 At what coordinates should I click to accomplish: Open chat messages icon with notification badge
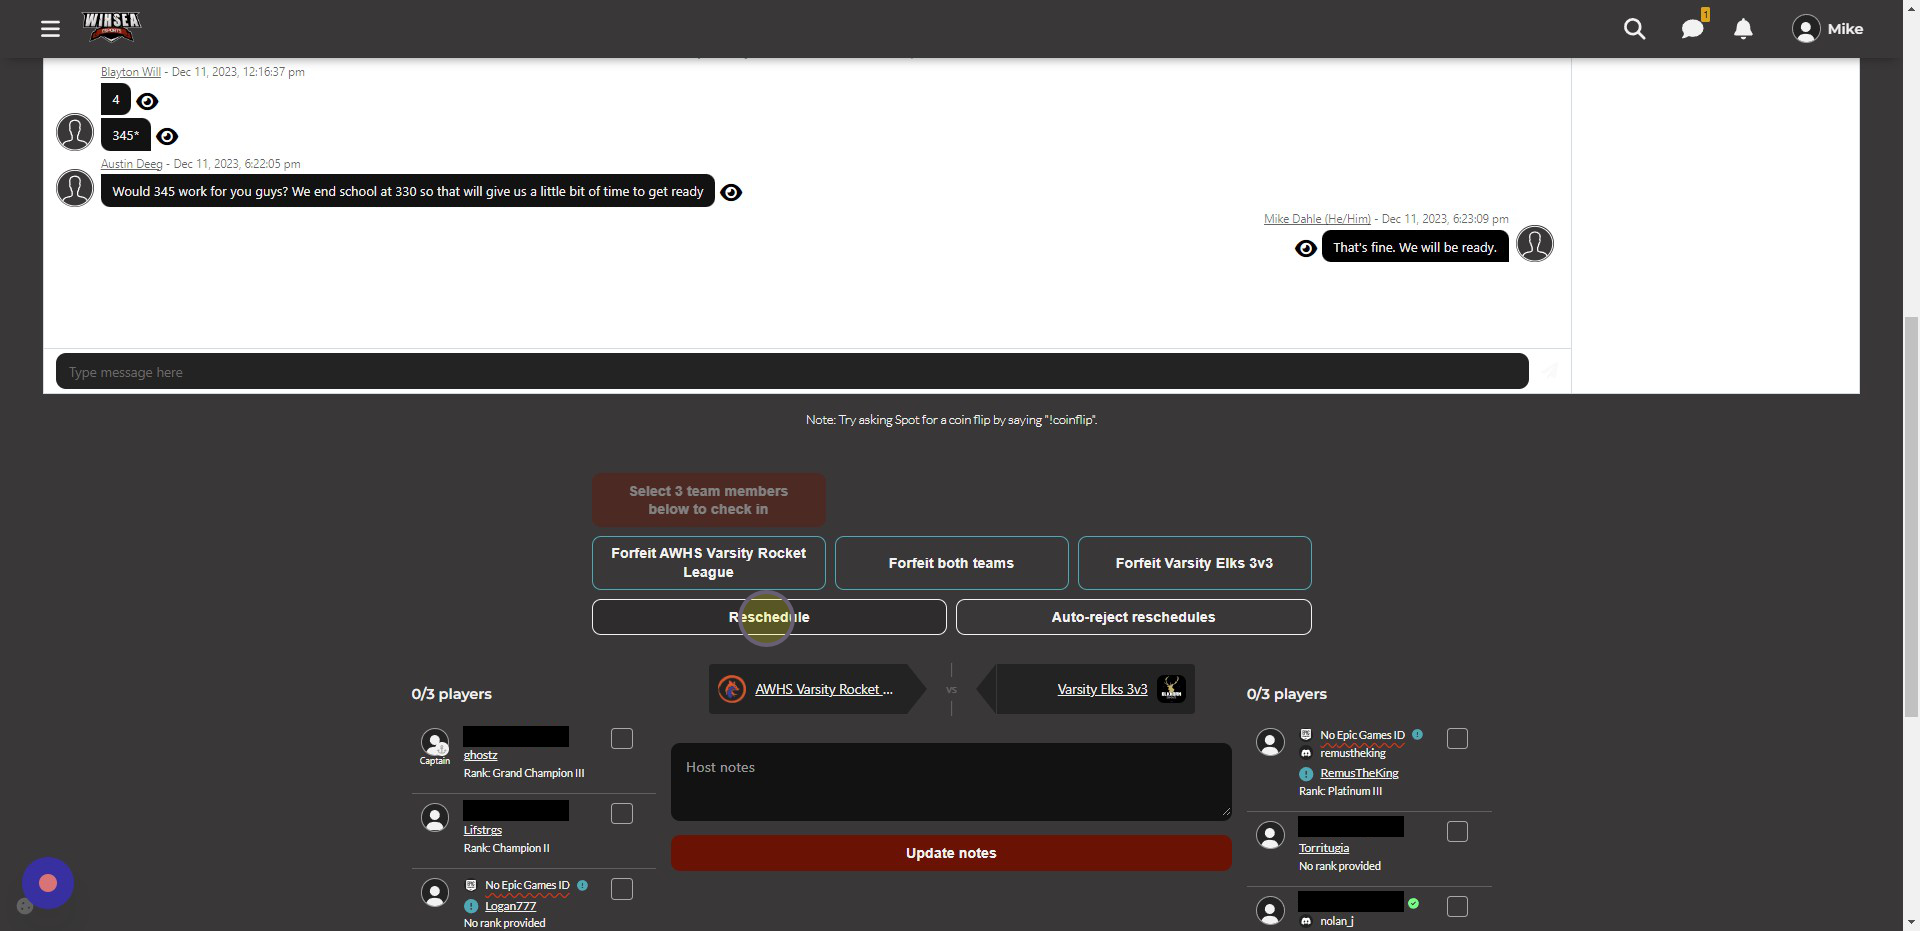(1693, 28)
